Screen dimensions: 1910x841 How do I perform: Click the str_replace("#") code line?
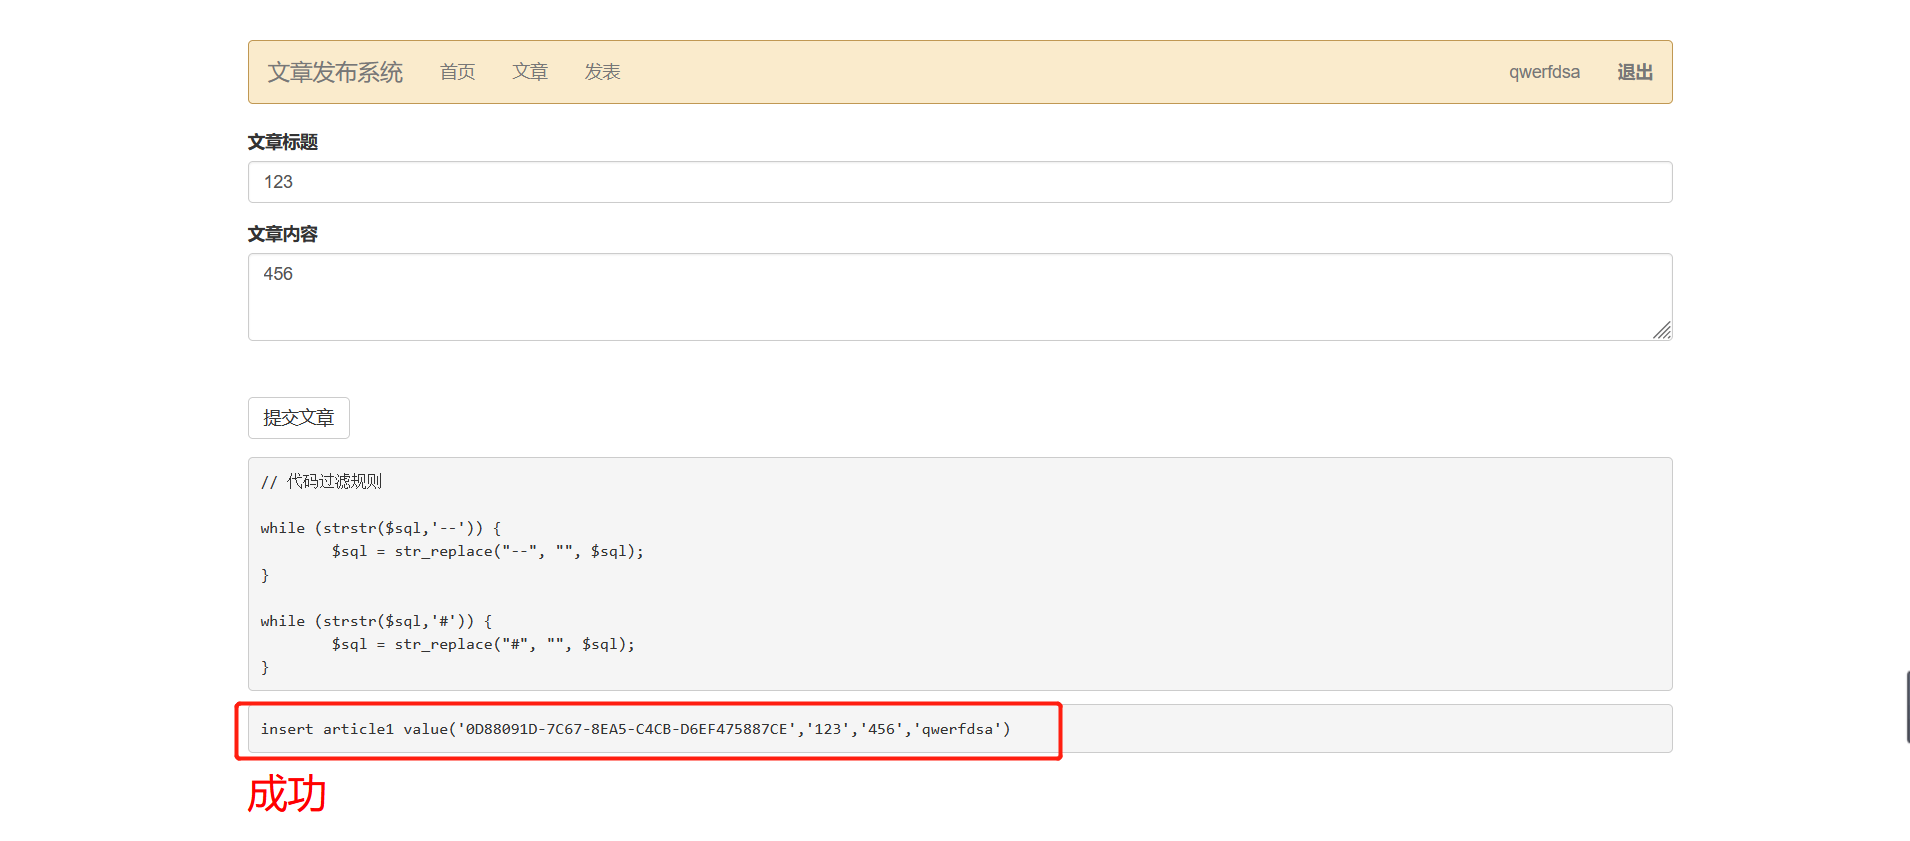(x=483, y=644)
